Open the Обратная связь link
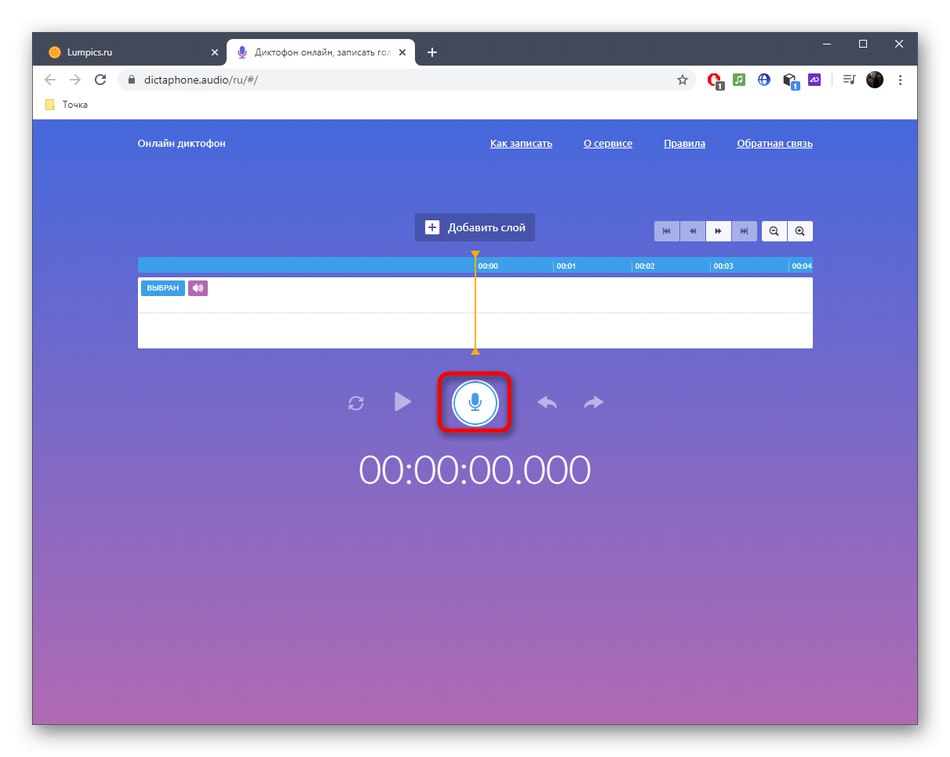 coord(775,144)
